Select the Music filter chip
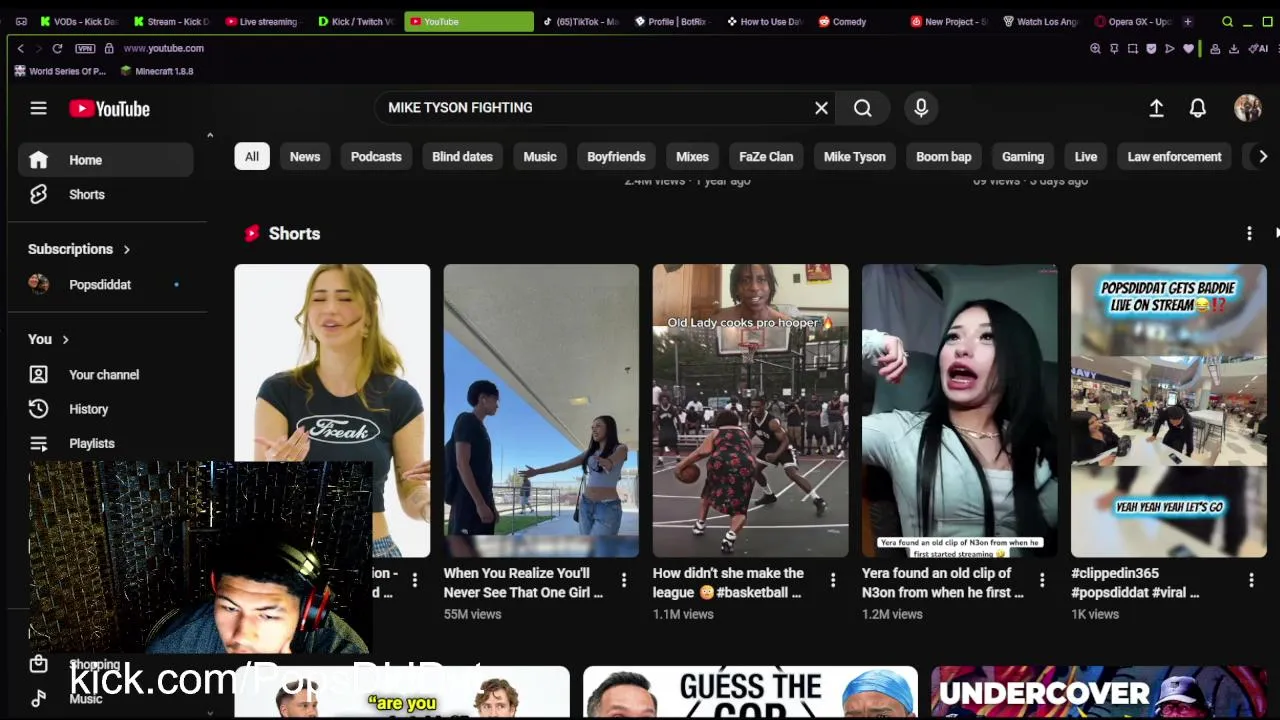The height and width of the screenshot is (720, 1280). coord(540,156)
